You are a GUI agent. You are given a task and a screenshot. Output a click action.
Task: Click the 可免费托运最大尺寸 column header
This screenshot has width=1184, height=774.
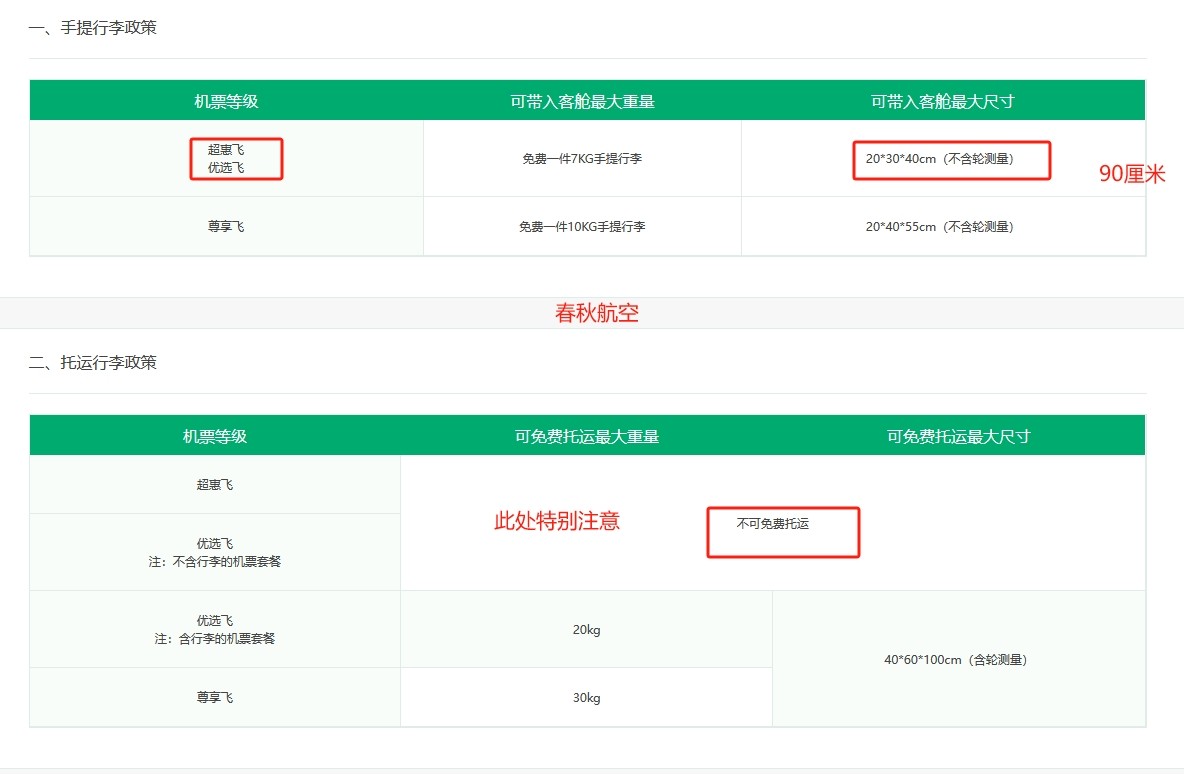[x=958, y=436]
